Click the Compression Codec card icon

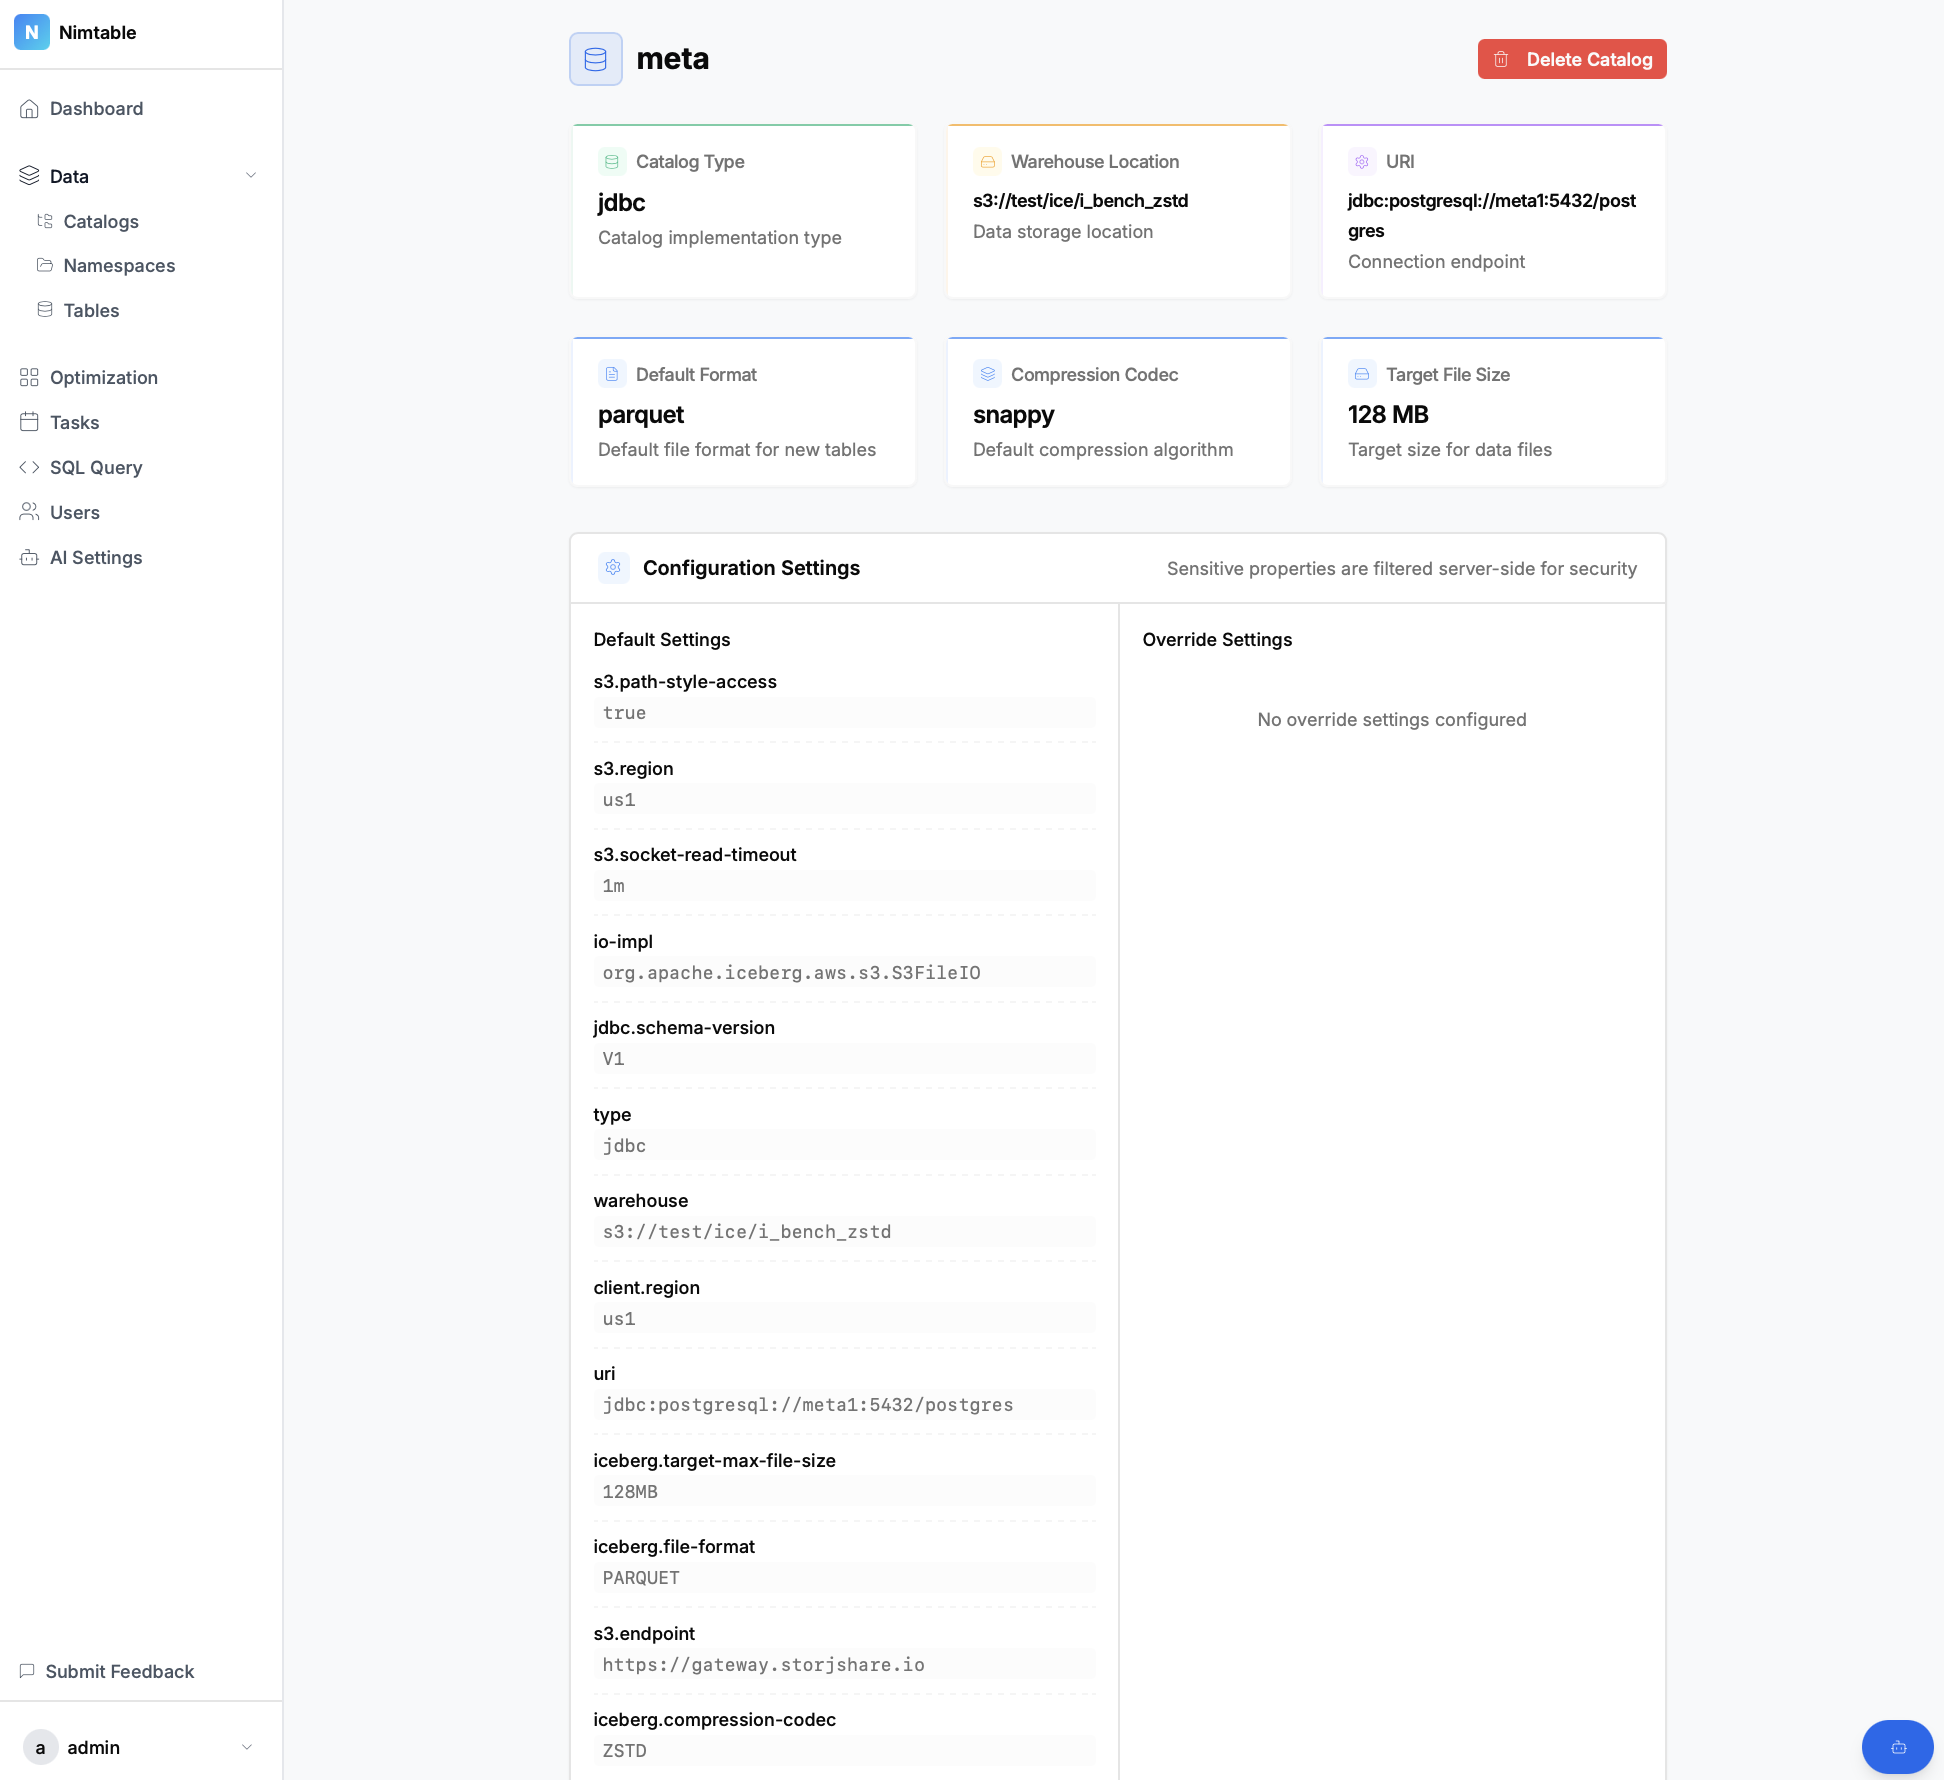tap(987, 374)
